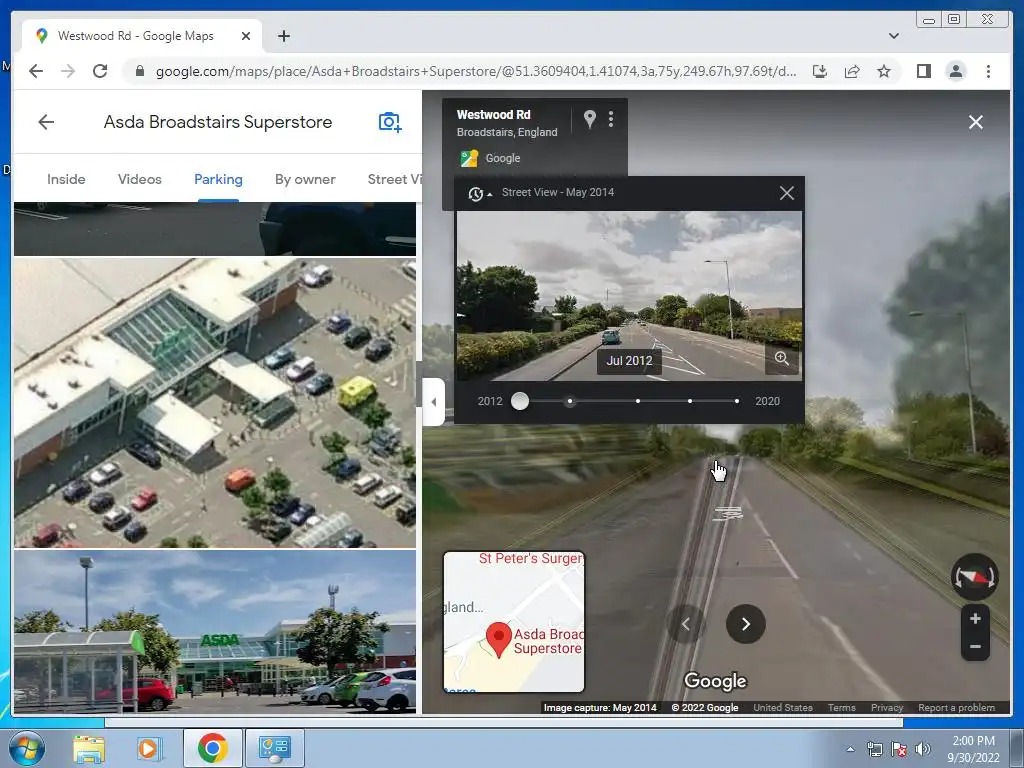
Task: Click Chrome back navigation arrow
Action: [x=36, y=71]
